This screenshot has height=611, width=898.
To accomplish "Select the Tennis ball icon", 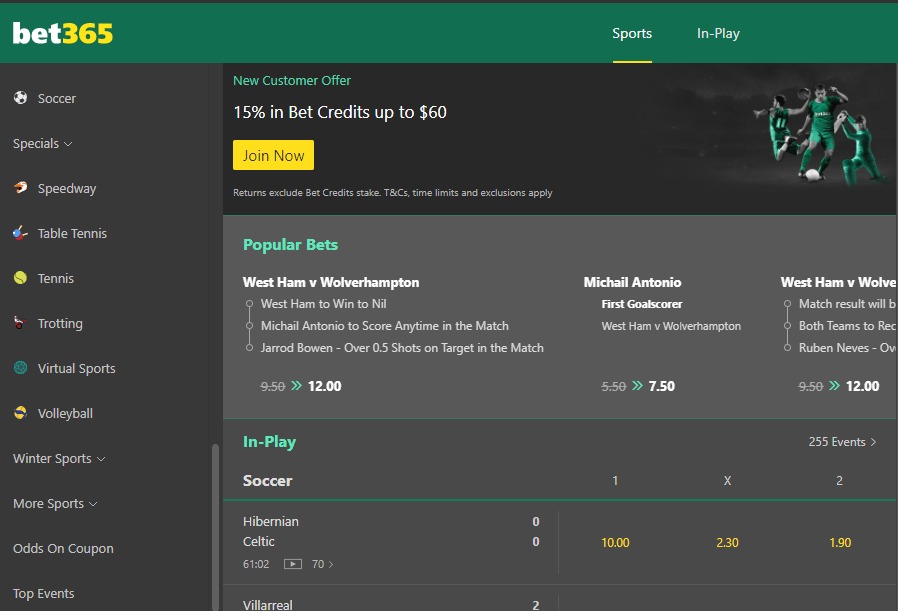I will [20, 278].
